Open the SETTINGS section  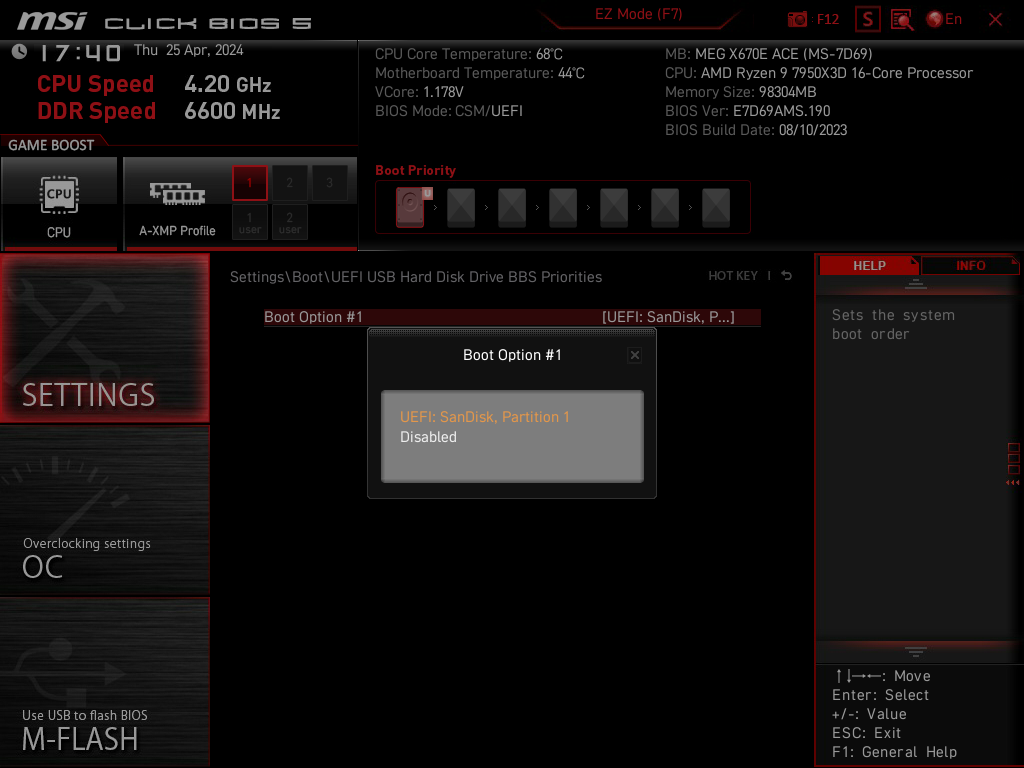[104, 338]
